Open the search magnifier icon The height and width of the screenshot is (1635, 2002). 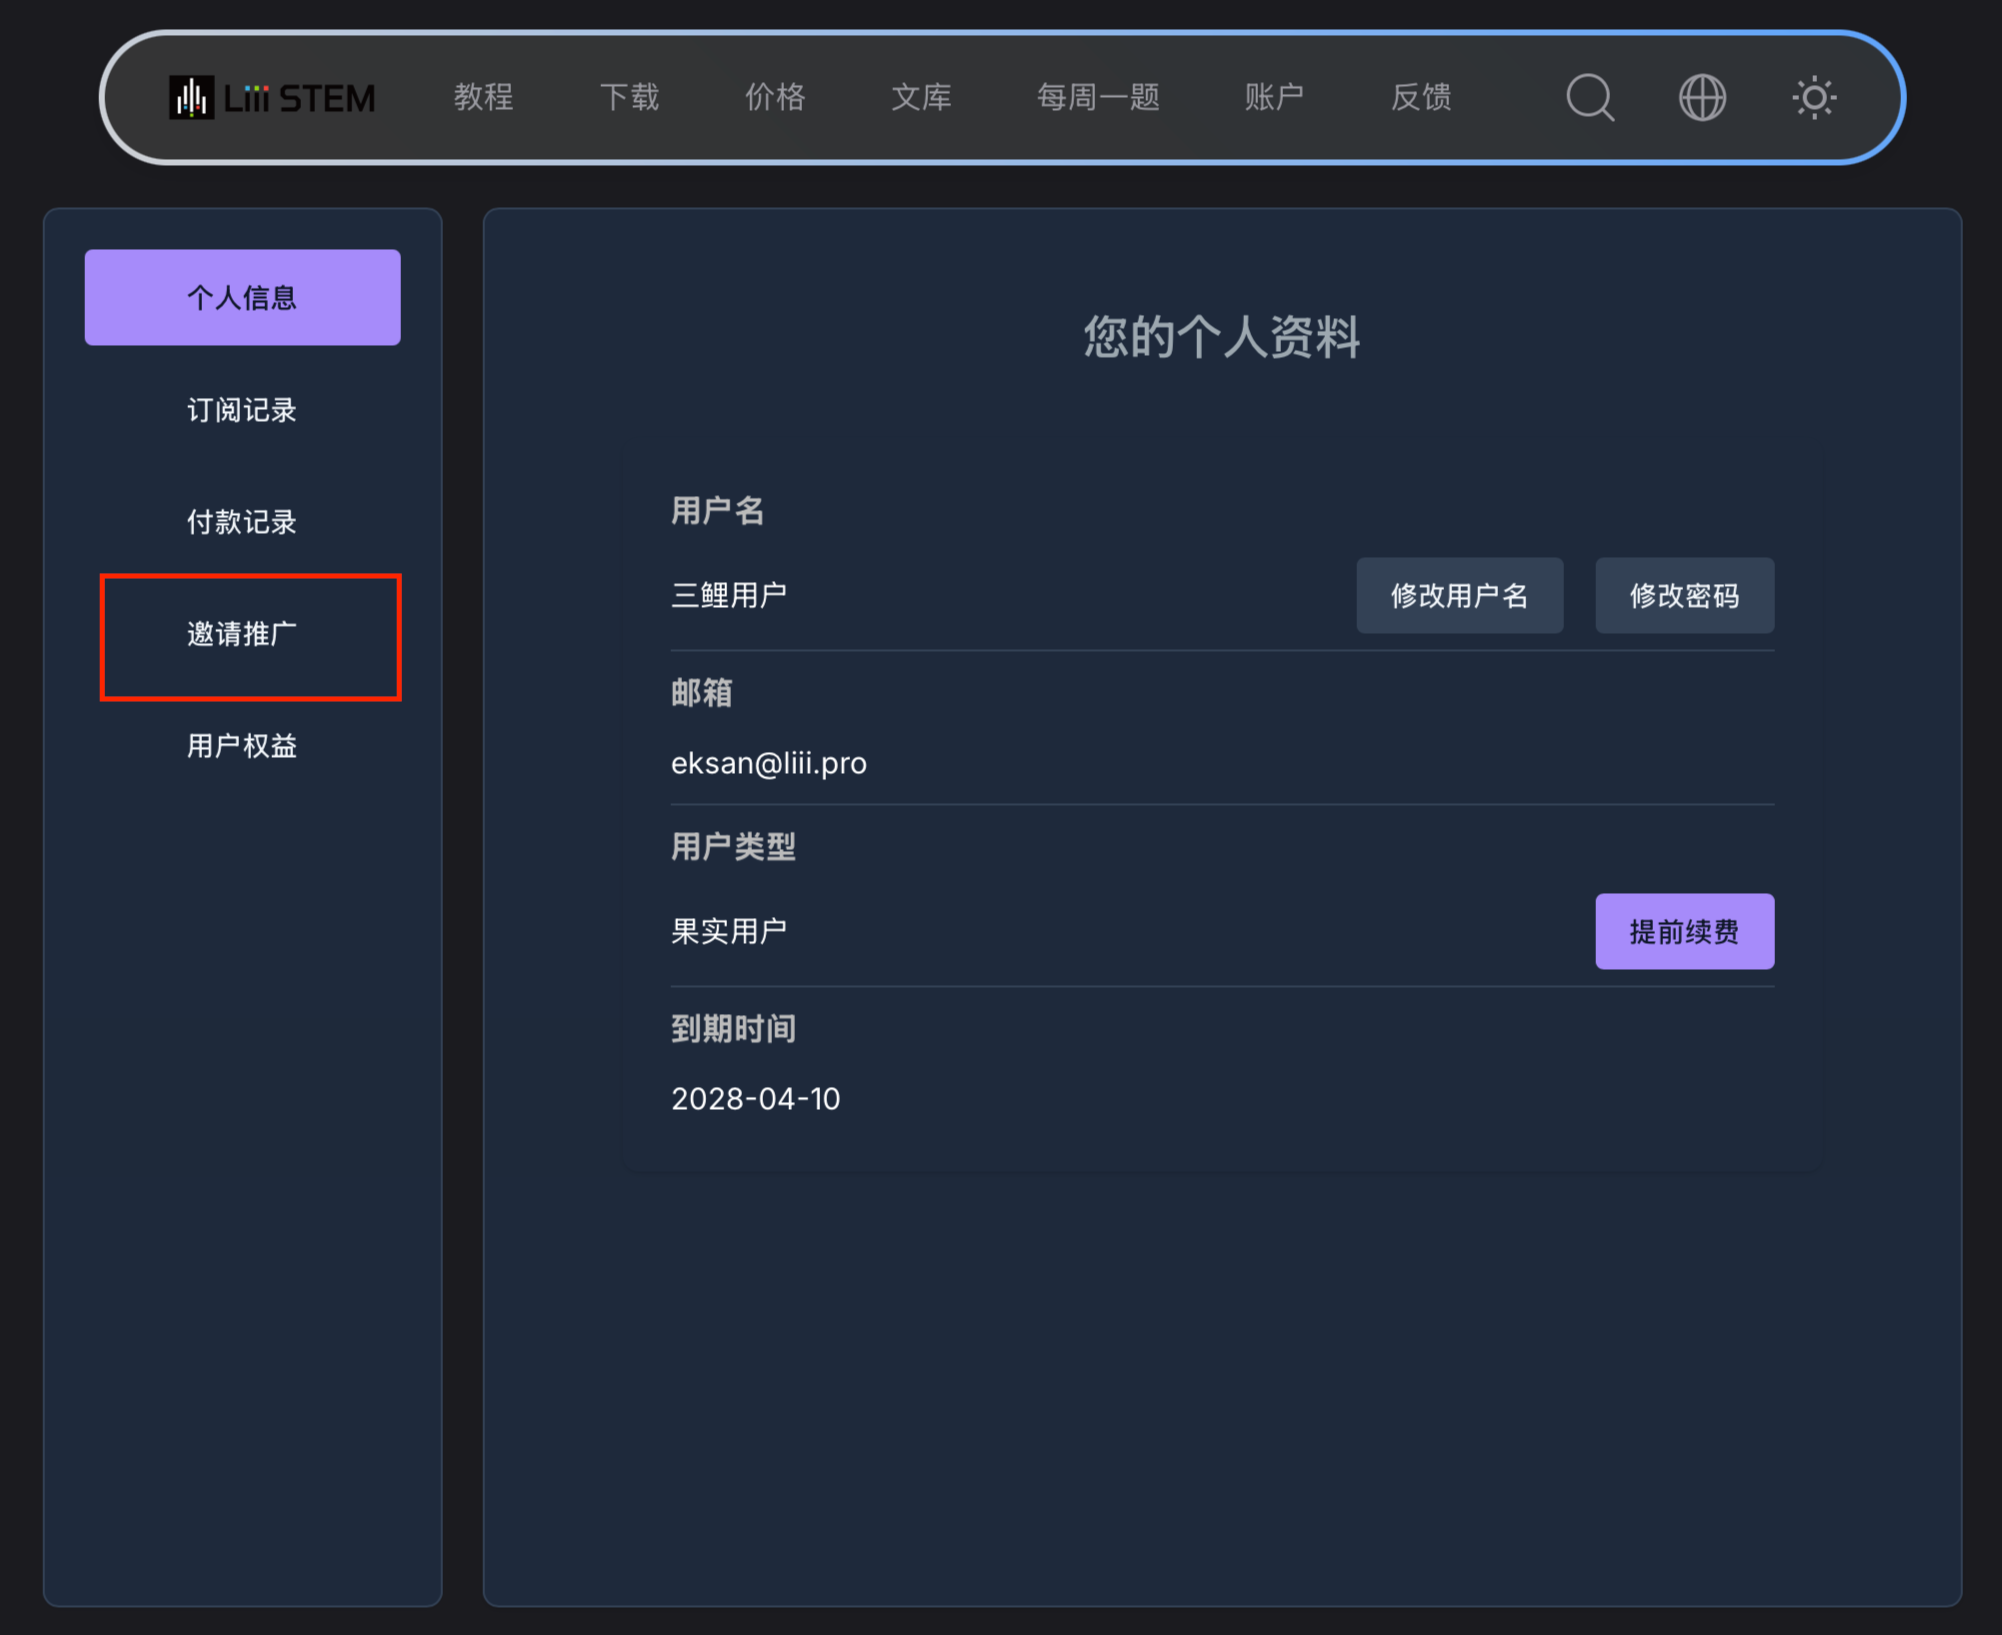[x=1589, y=98]
